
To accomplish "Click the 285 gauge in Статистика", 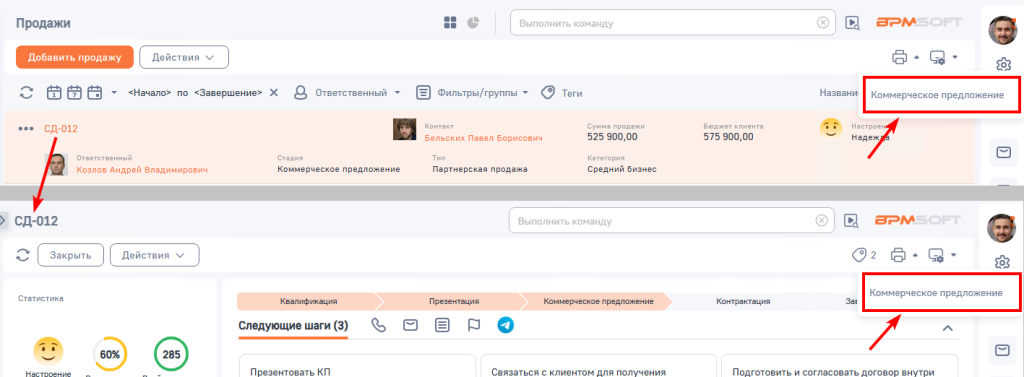I will (x=171, y=355).
